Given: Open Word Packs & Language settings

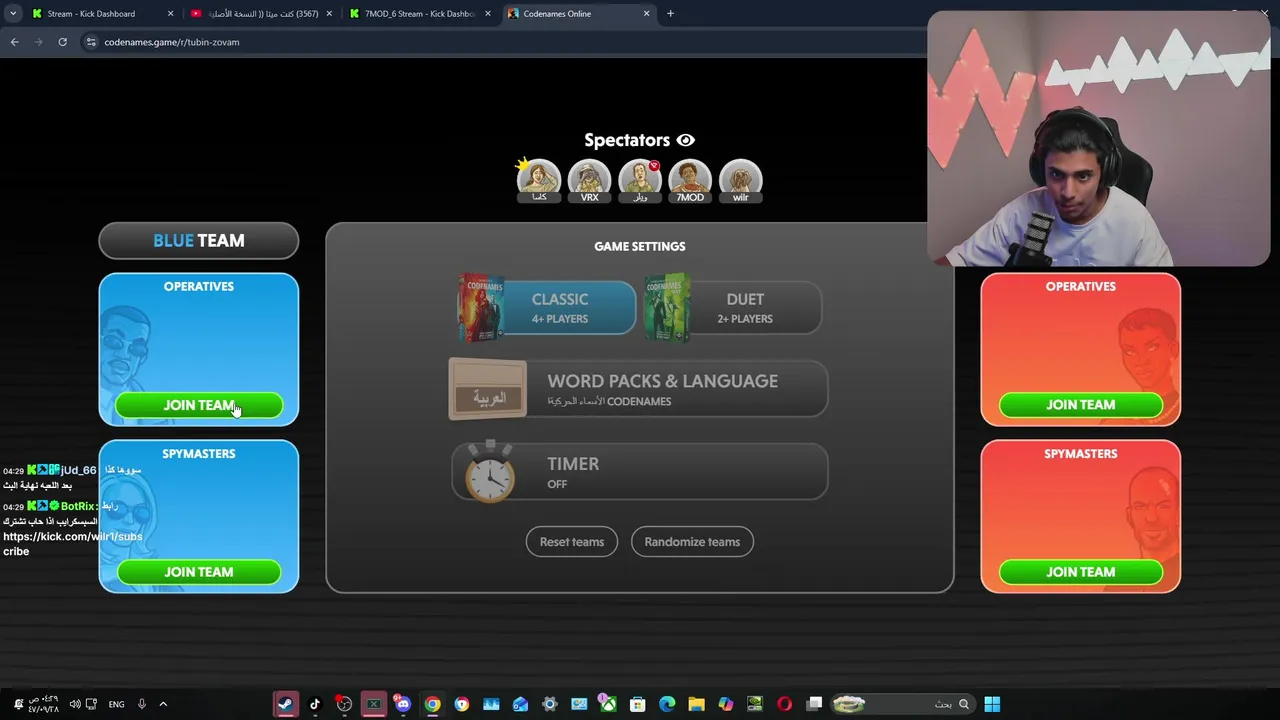Looking at the screenshot, I should 638,389.
